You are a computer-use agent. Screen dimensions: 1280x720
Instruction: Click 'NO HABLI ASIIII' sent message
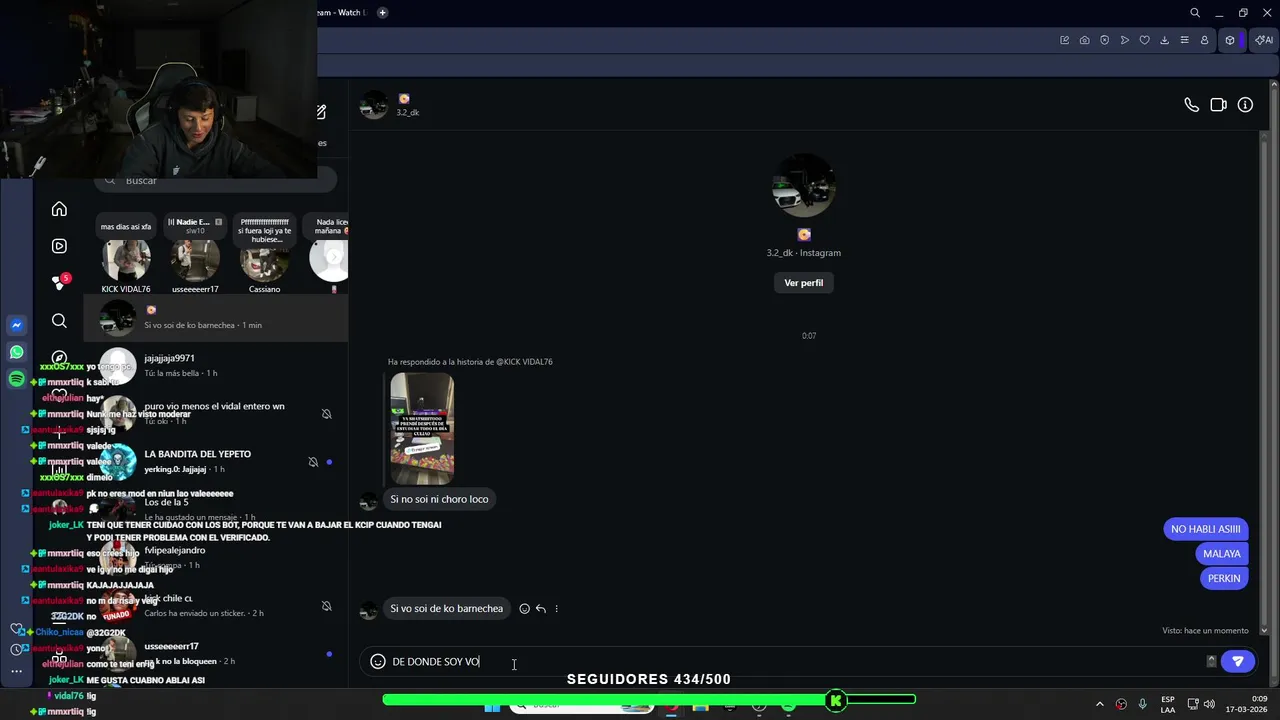coord(1205,529)
